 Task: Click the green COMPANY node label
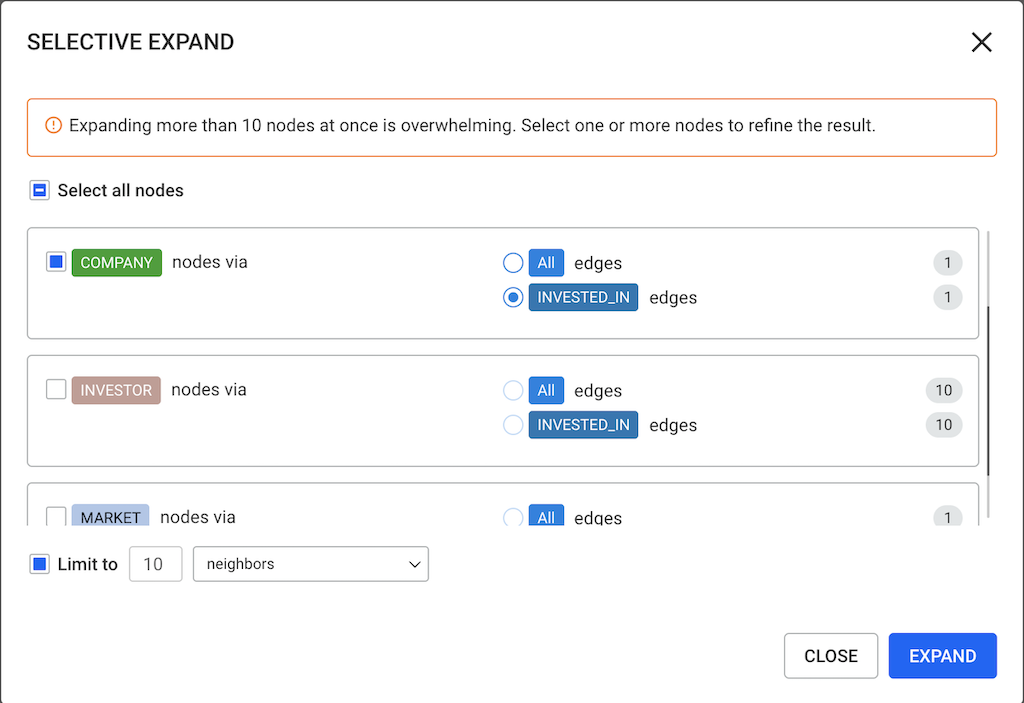coord(117,263)
